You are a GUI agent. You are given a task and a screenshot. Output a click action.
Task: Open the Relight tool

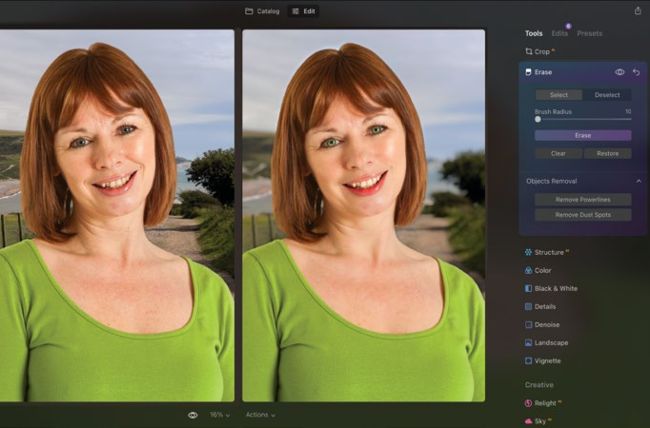click(x=545, y=403)
